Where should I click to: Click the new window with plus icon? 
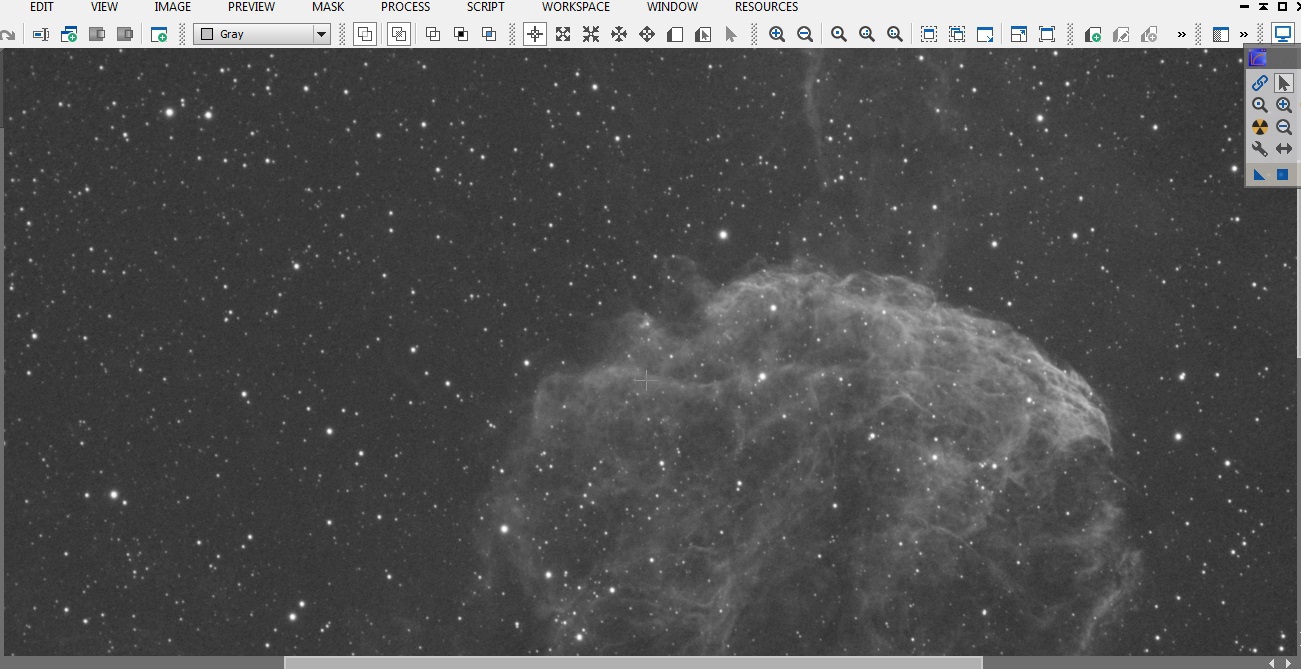pyautogui.click(x=69, y=34)
